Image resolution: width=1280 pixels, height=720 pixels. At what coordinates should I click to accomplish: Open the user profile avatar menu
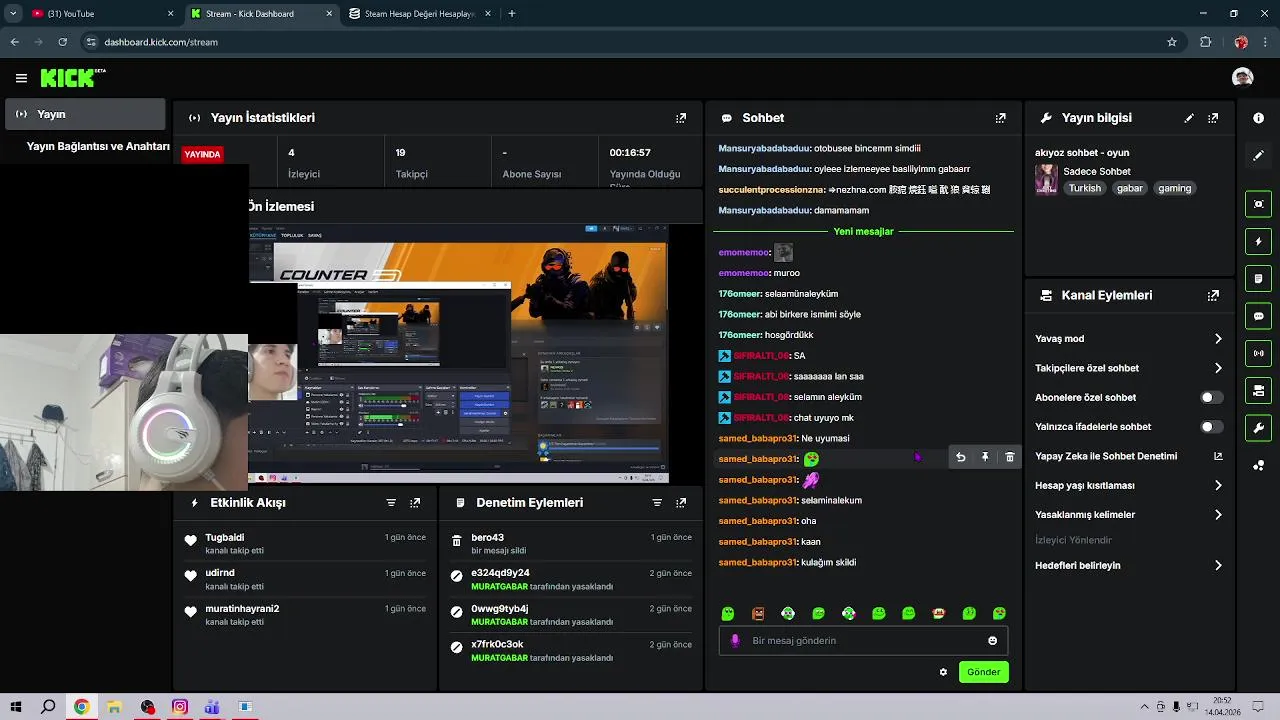click(1242, 78)
